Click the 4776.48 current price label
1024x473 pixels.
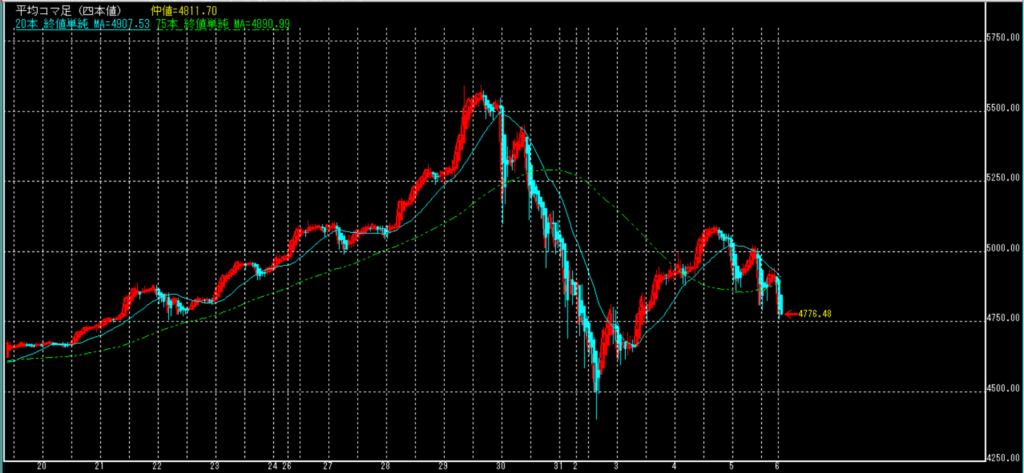point(815,314)
